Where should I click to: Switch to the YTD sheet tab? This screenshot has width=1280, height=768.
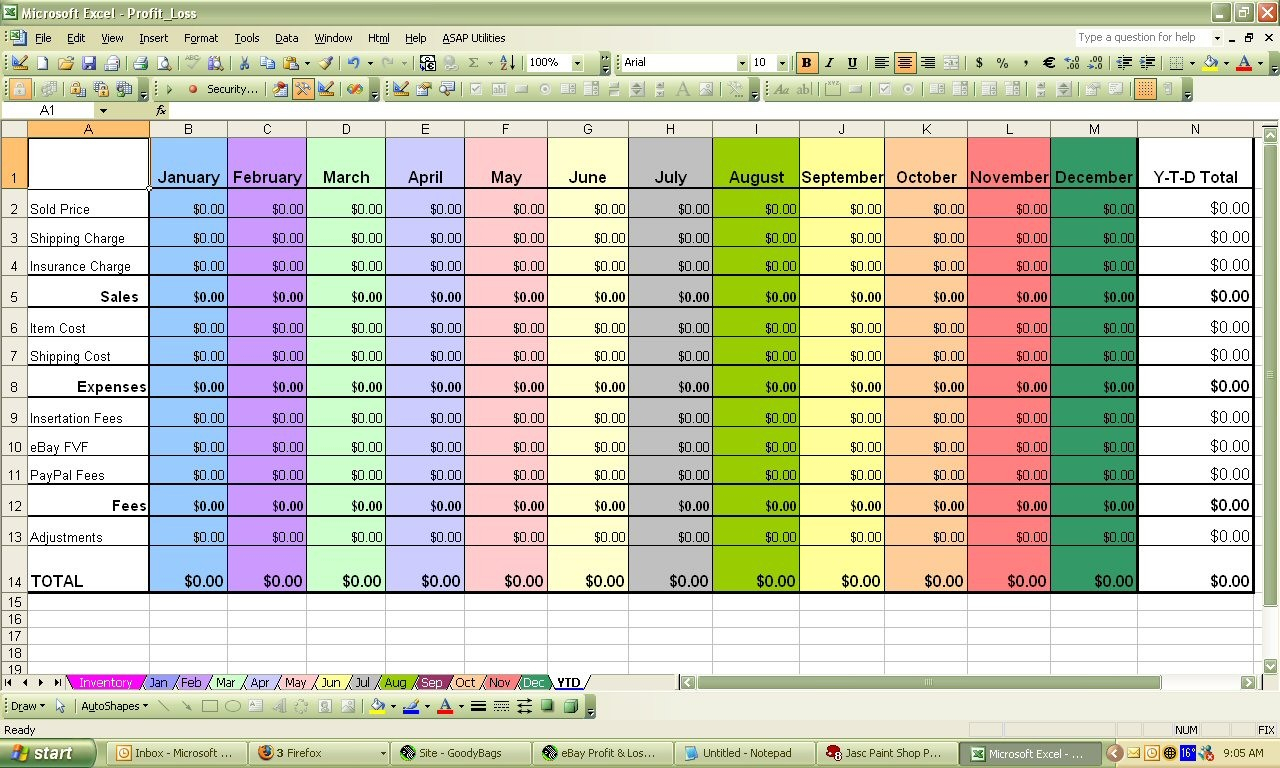coord(568,682)
